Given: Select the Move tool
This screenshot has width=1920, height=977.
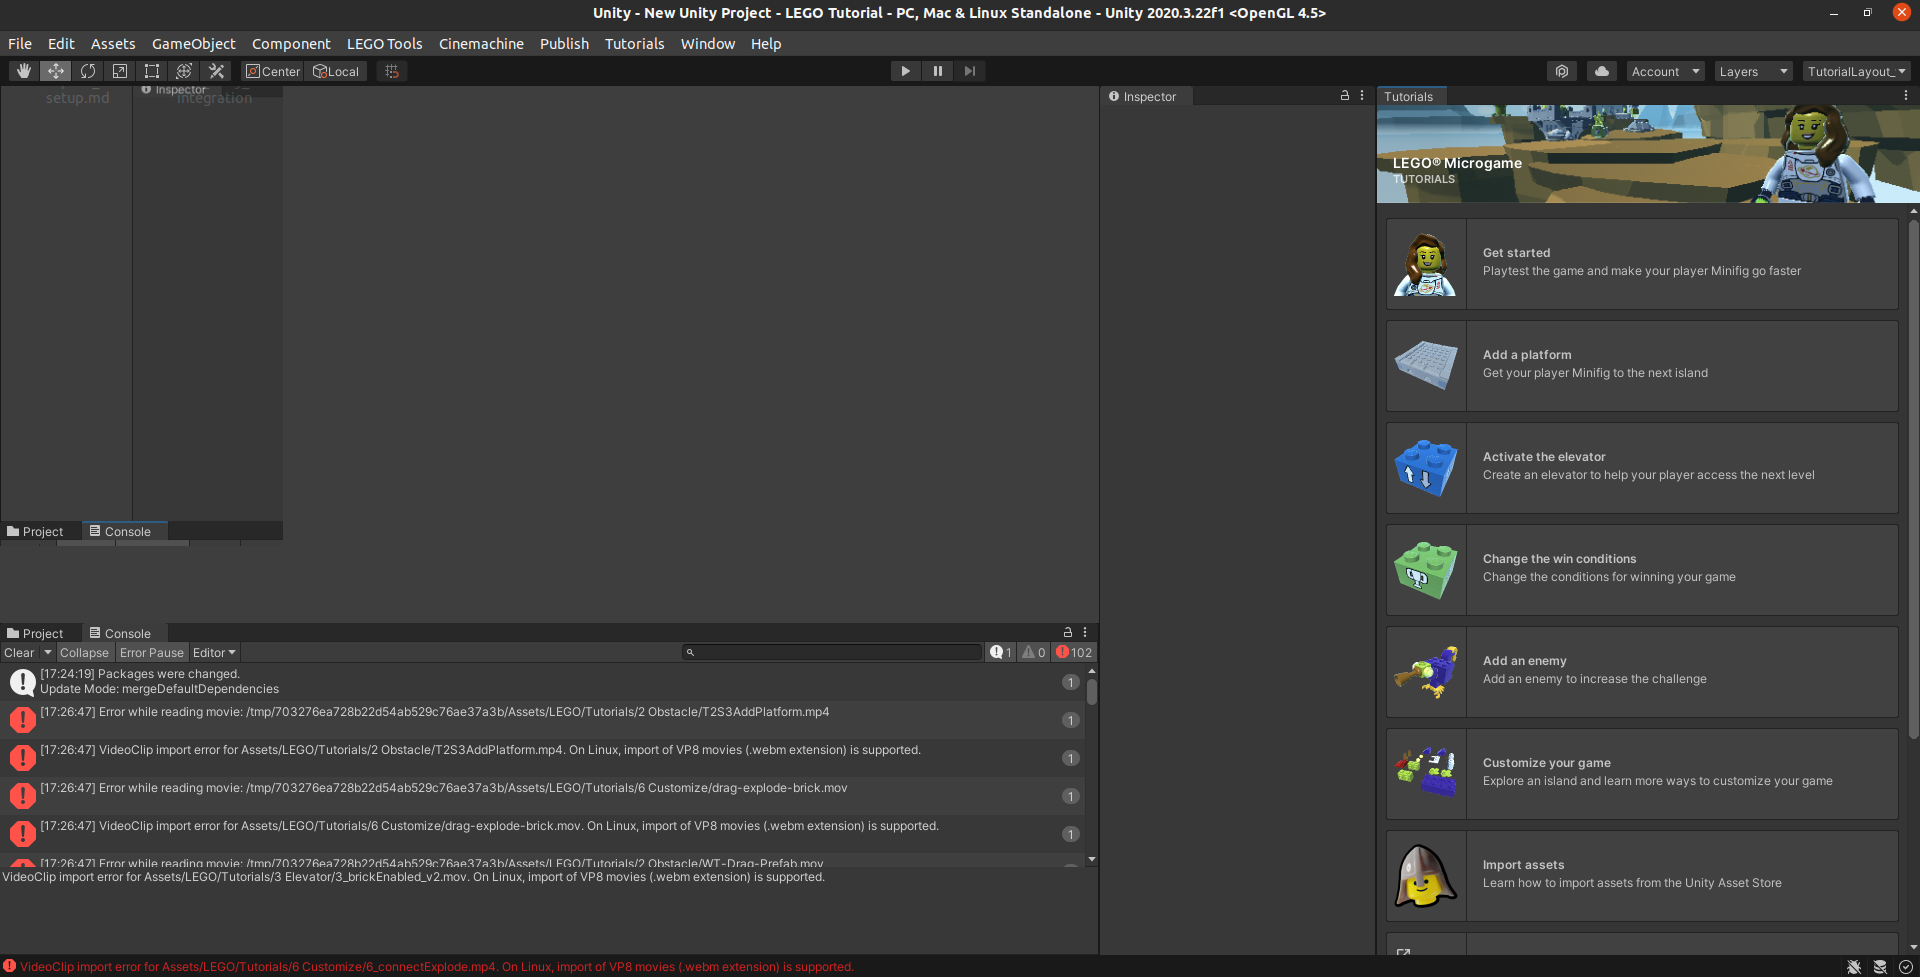Looking at the screenshot, I should click(55, 71).
